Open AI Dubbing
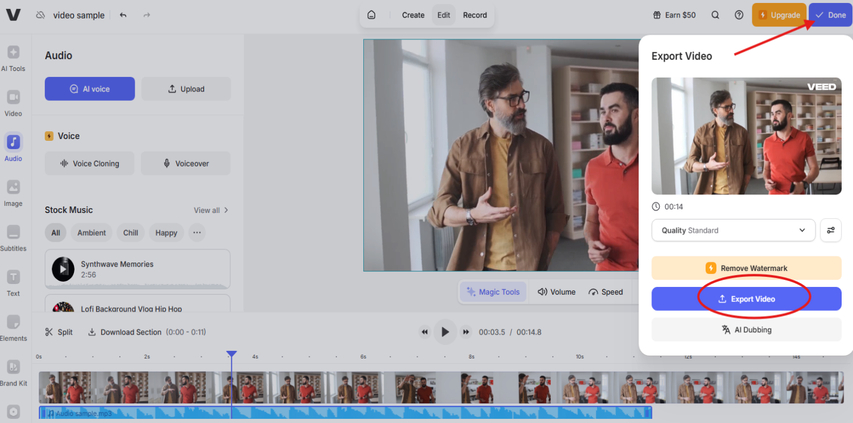The image size is (853, 423). pos(746,329)
